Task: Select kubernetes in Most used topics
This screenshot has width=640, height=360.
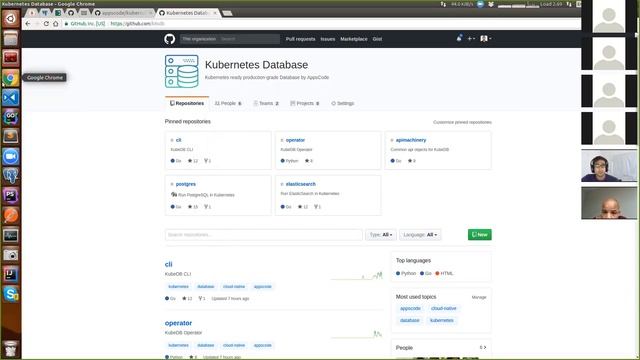Action: 442,320
